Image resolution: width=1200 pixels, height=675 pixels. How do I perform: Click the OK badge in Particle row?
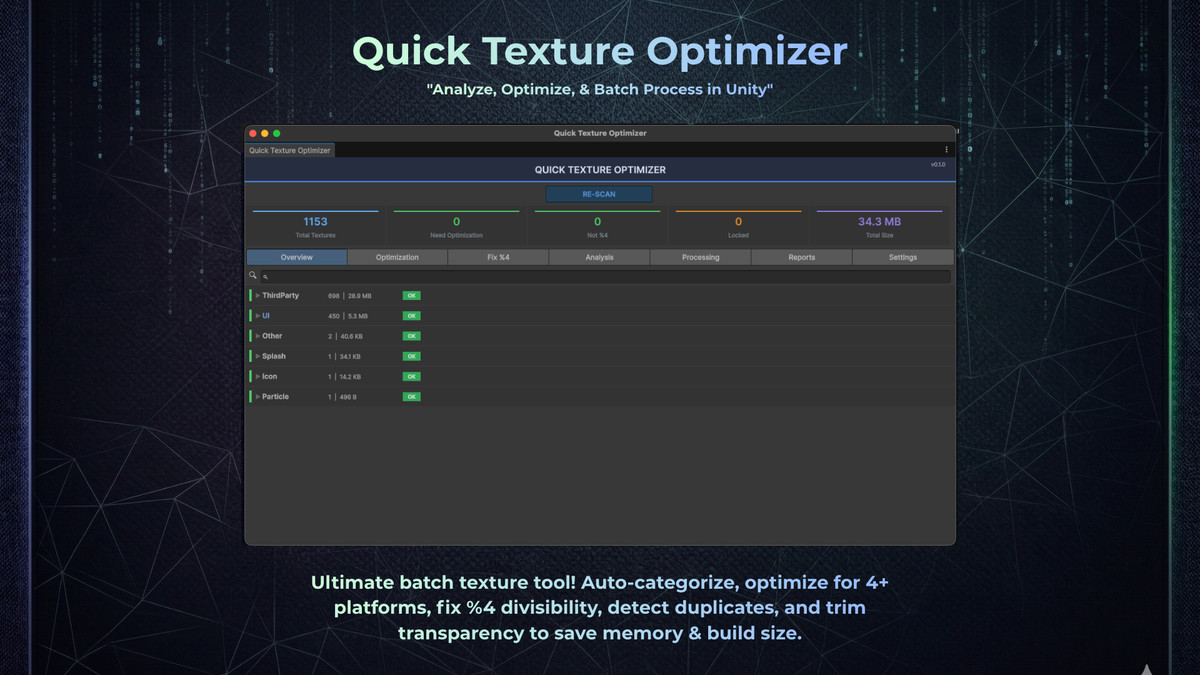coord(411,397)
